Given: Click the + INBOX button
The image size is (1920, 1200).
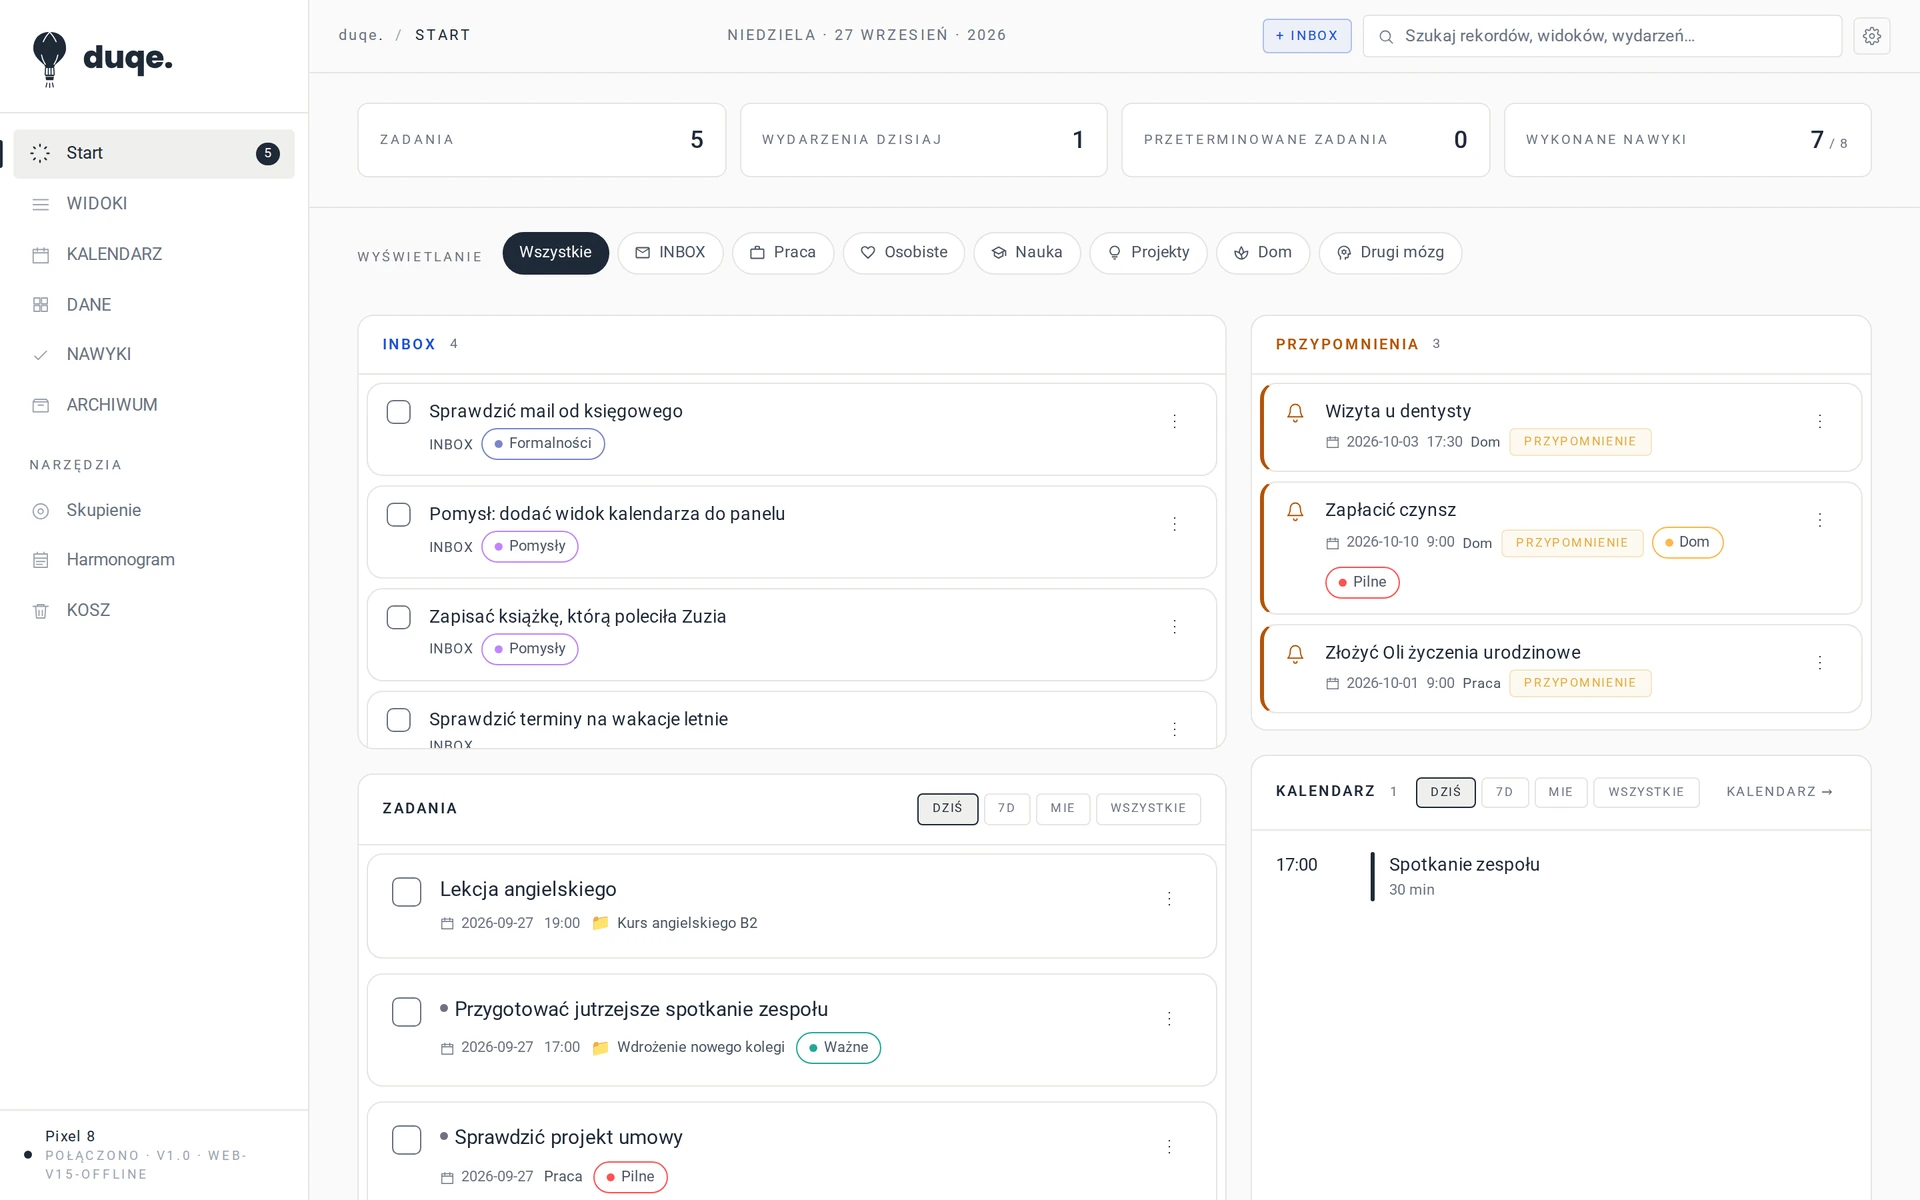Looking at the screenshot, I should pos(1307,36).
